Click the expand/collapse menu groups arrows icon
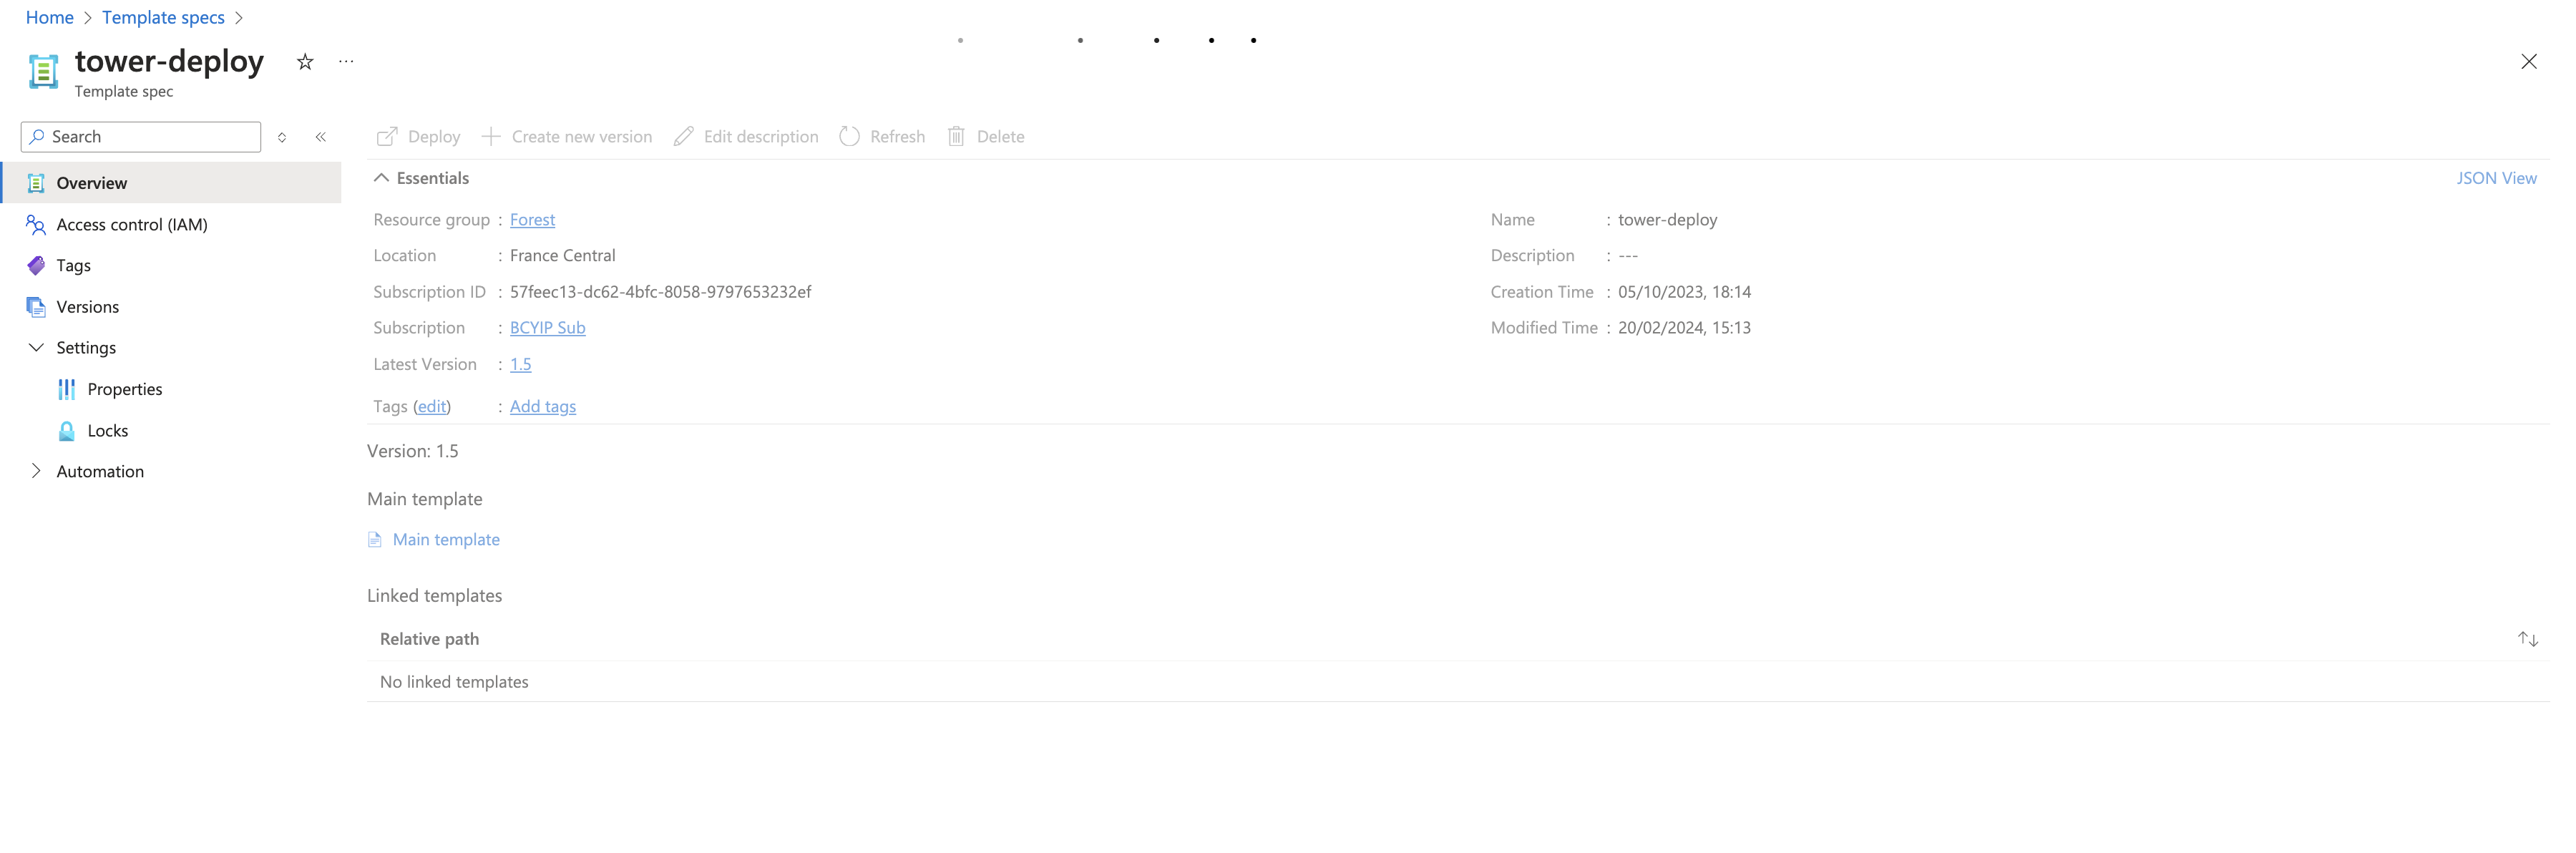Viewport: 2576px width, 853px height. point(282,137)
